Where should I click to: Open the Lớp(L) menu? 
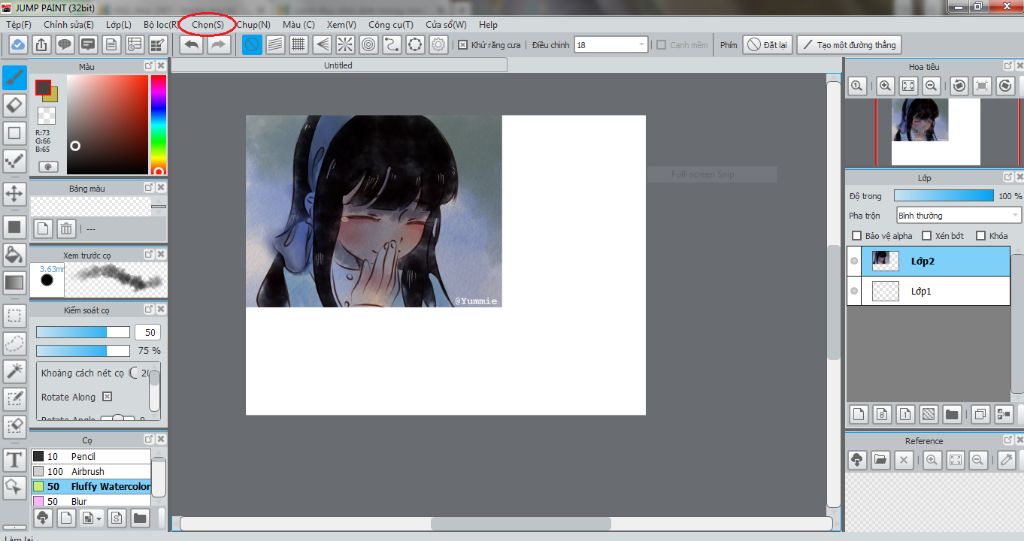click(x=119, y=24)
